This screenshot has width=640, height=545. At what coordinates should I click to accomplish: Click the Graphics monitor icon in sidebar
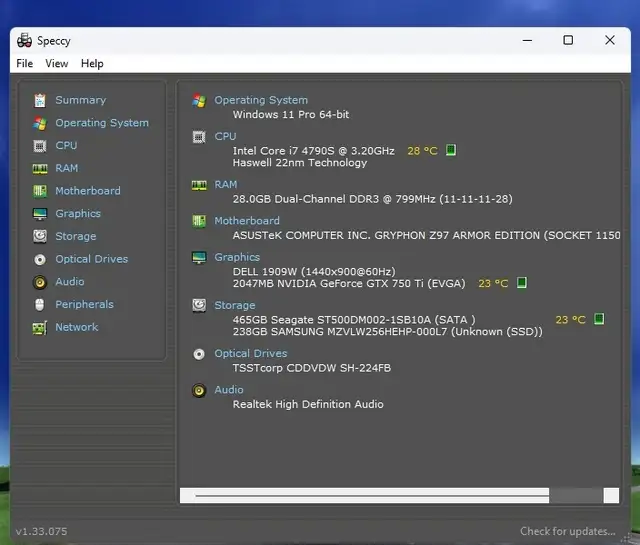(40, 214)
